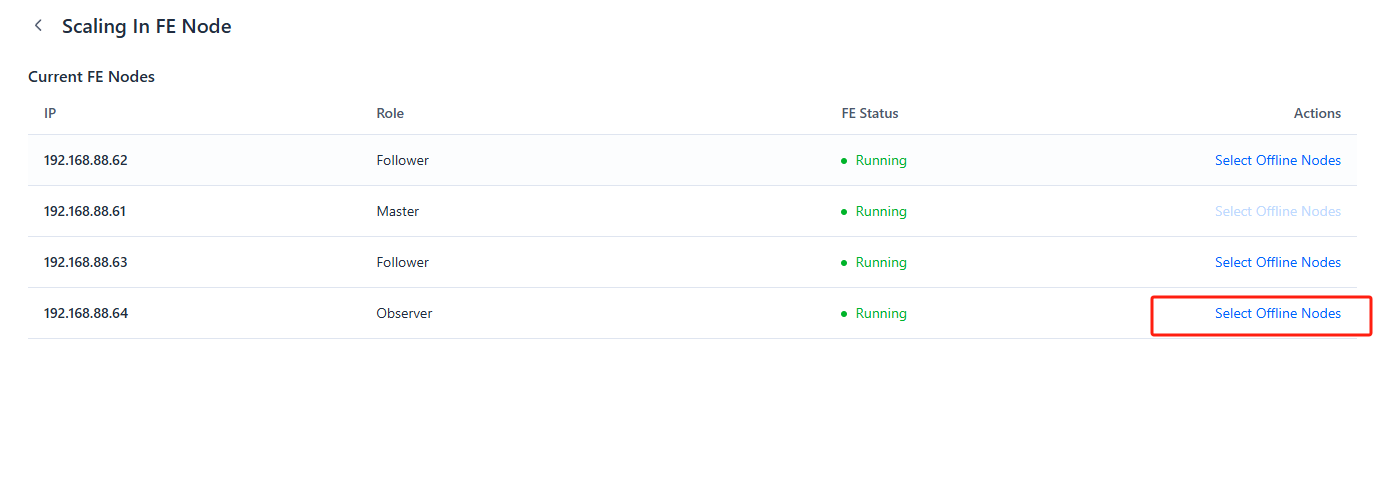Click the Master role cell
Screen dimensions: 1384x495
tap(398, 211)
